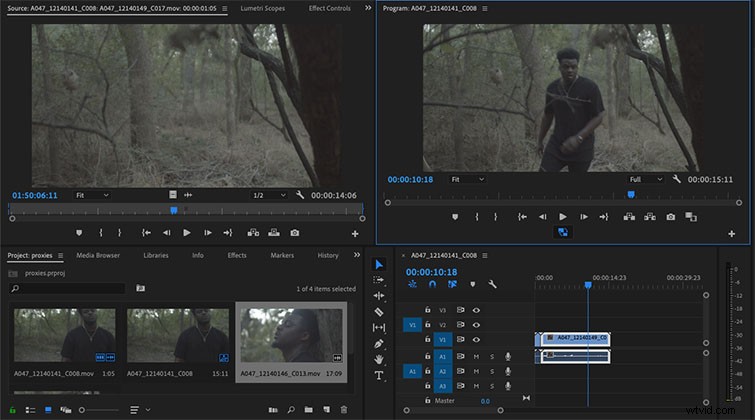Toggle lock on track V2
The width and height of the screenshot is (755, 420).
pyautogui.click(x=428, y=324)
